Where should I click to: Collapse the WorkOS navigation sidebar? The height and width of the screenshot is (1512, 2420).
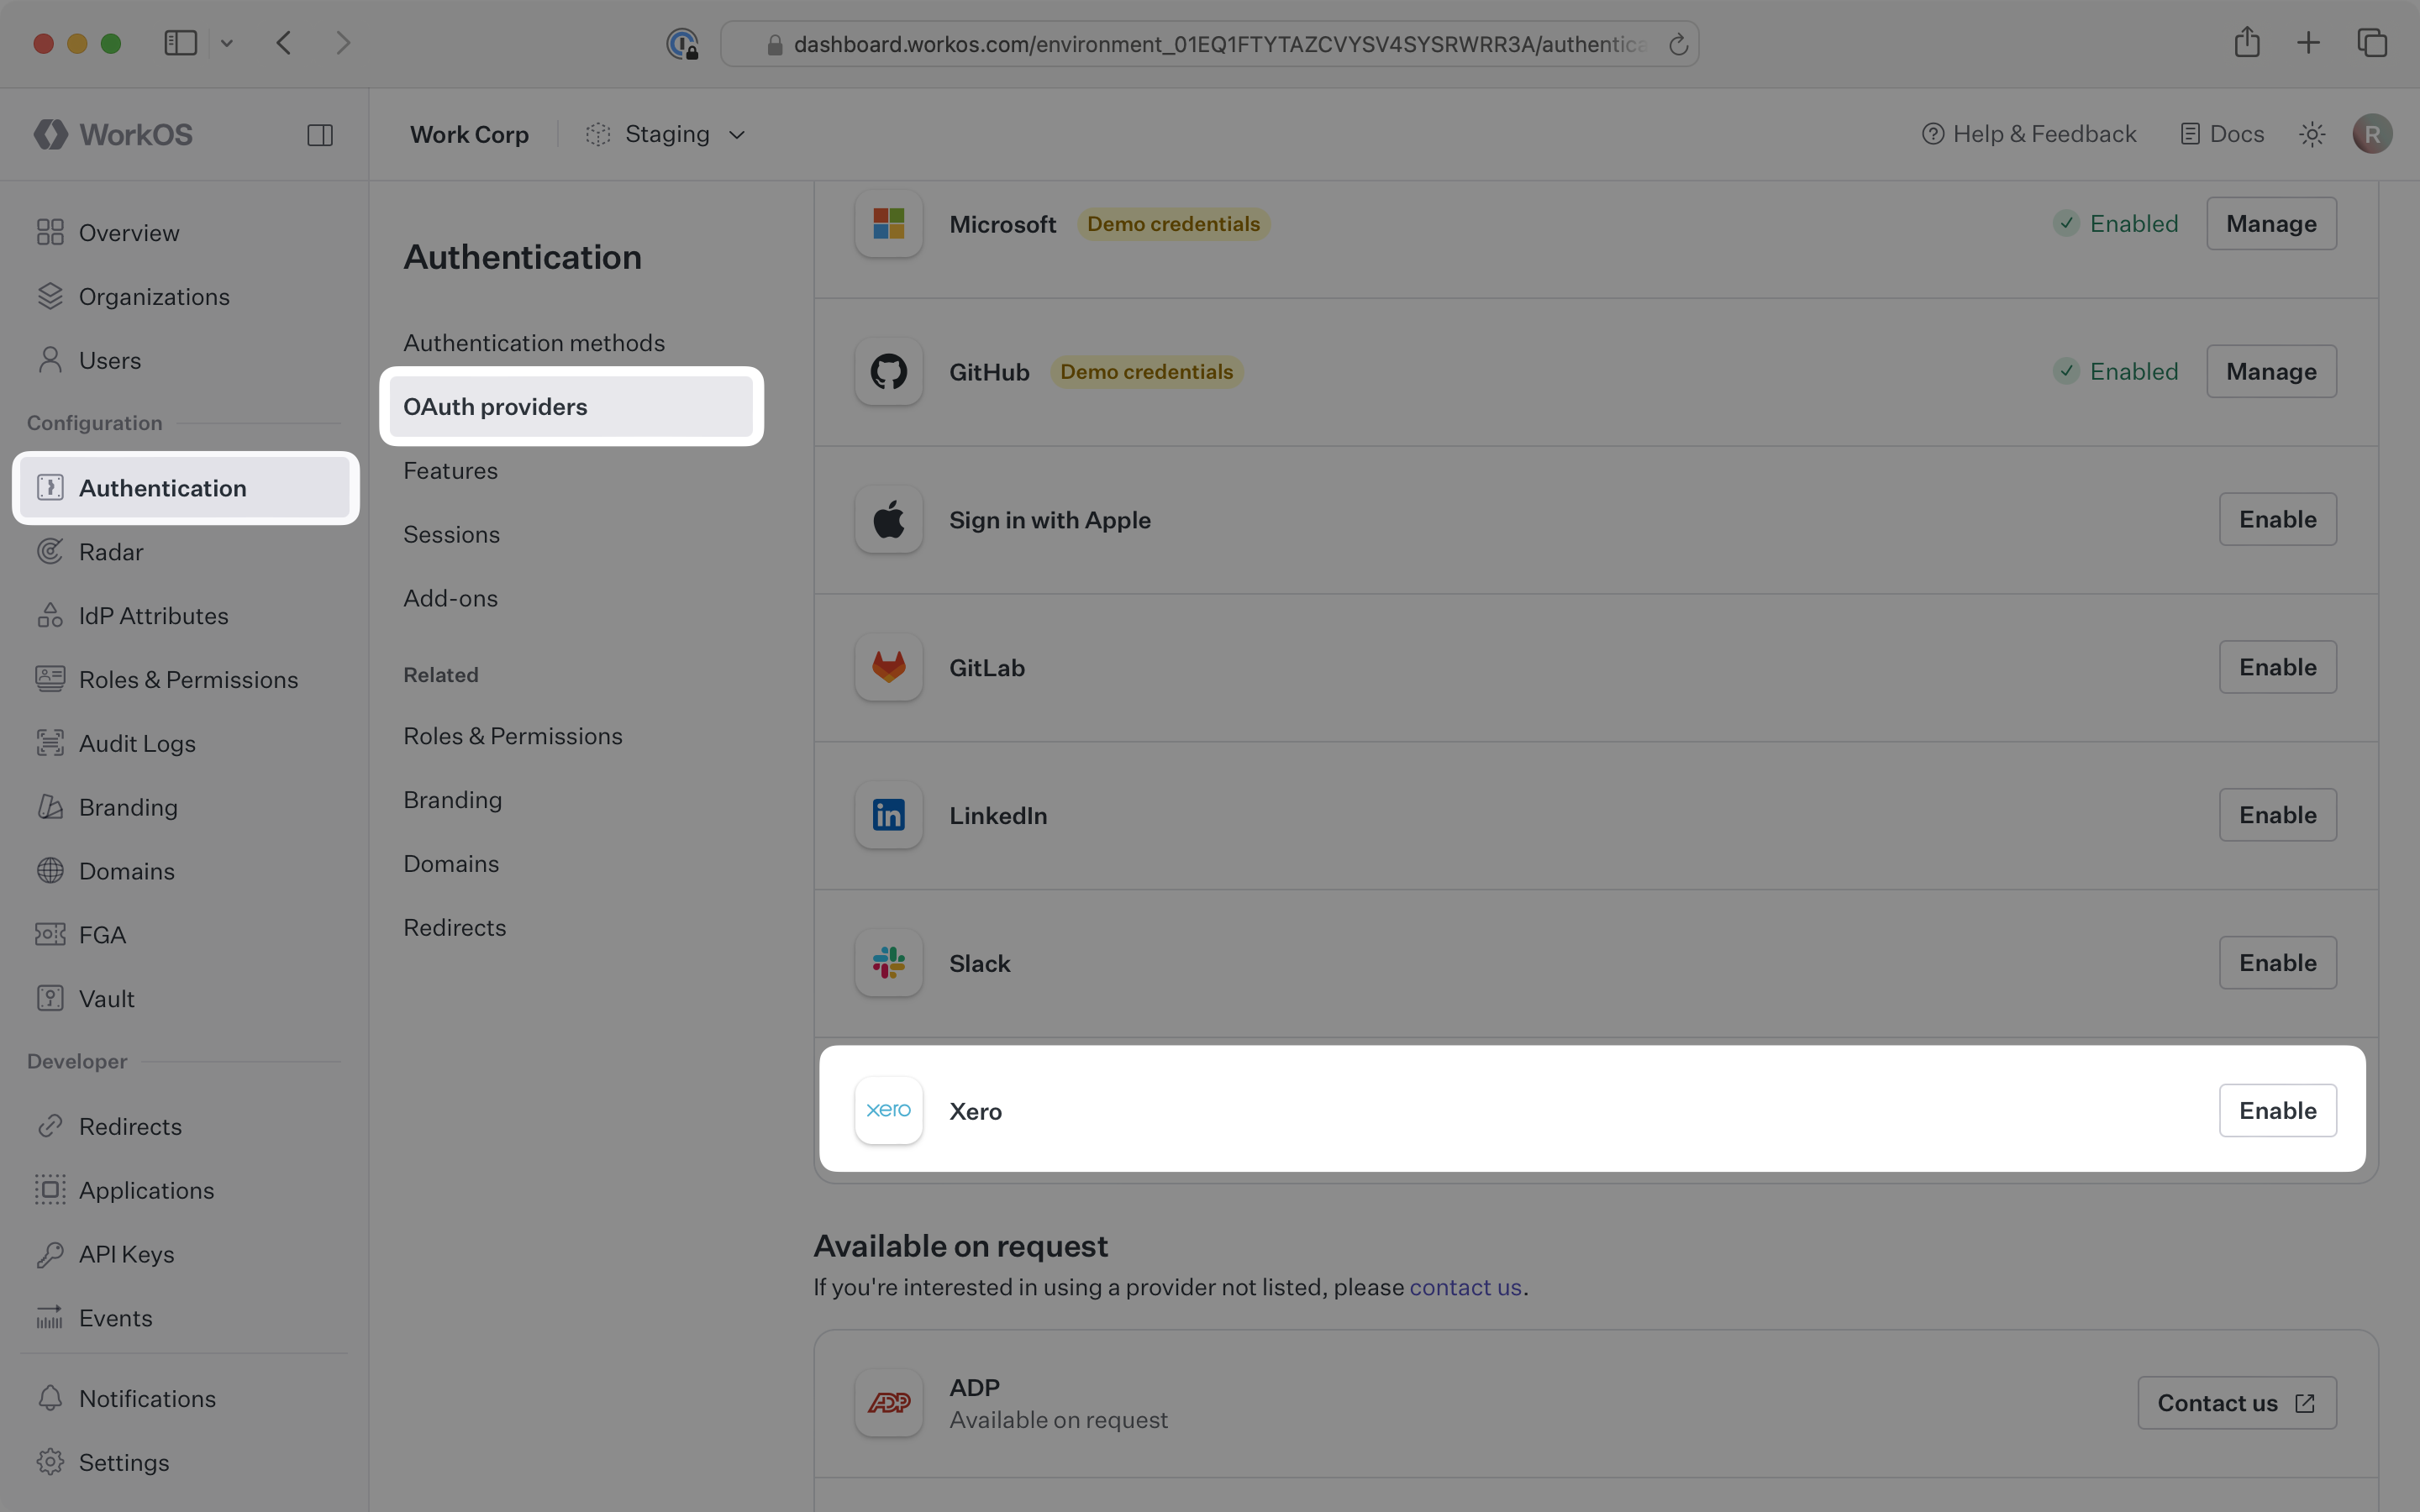(x=320, y=134)
